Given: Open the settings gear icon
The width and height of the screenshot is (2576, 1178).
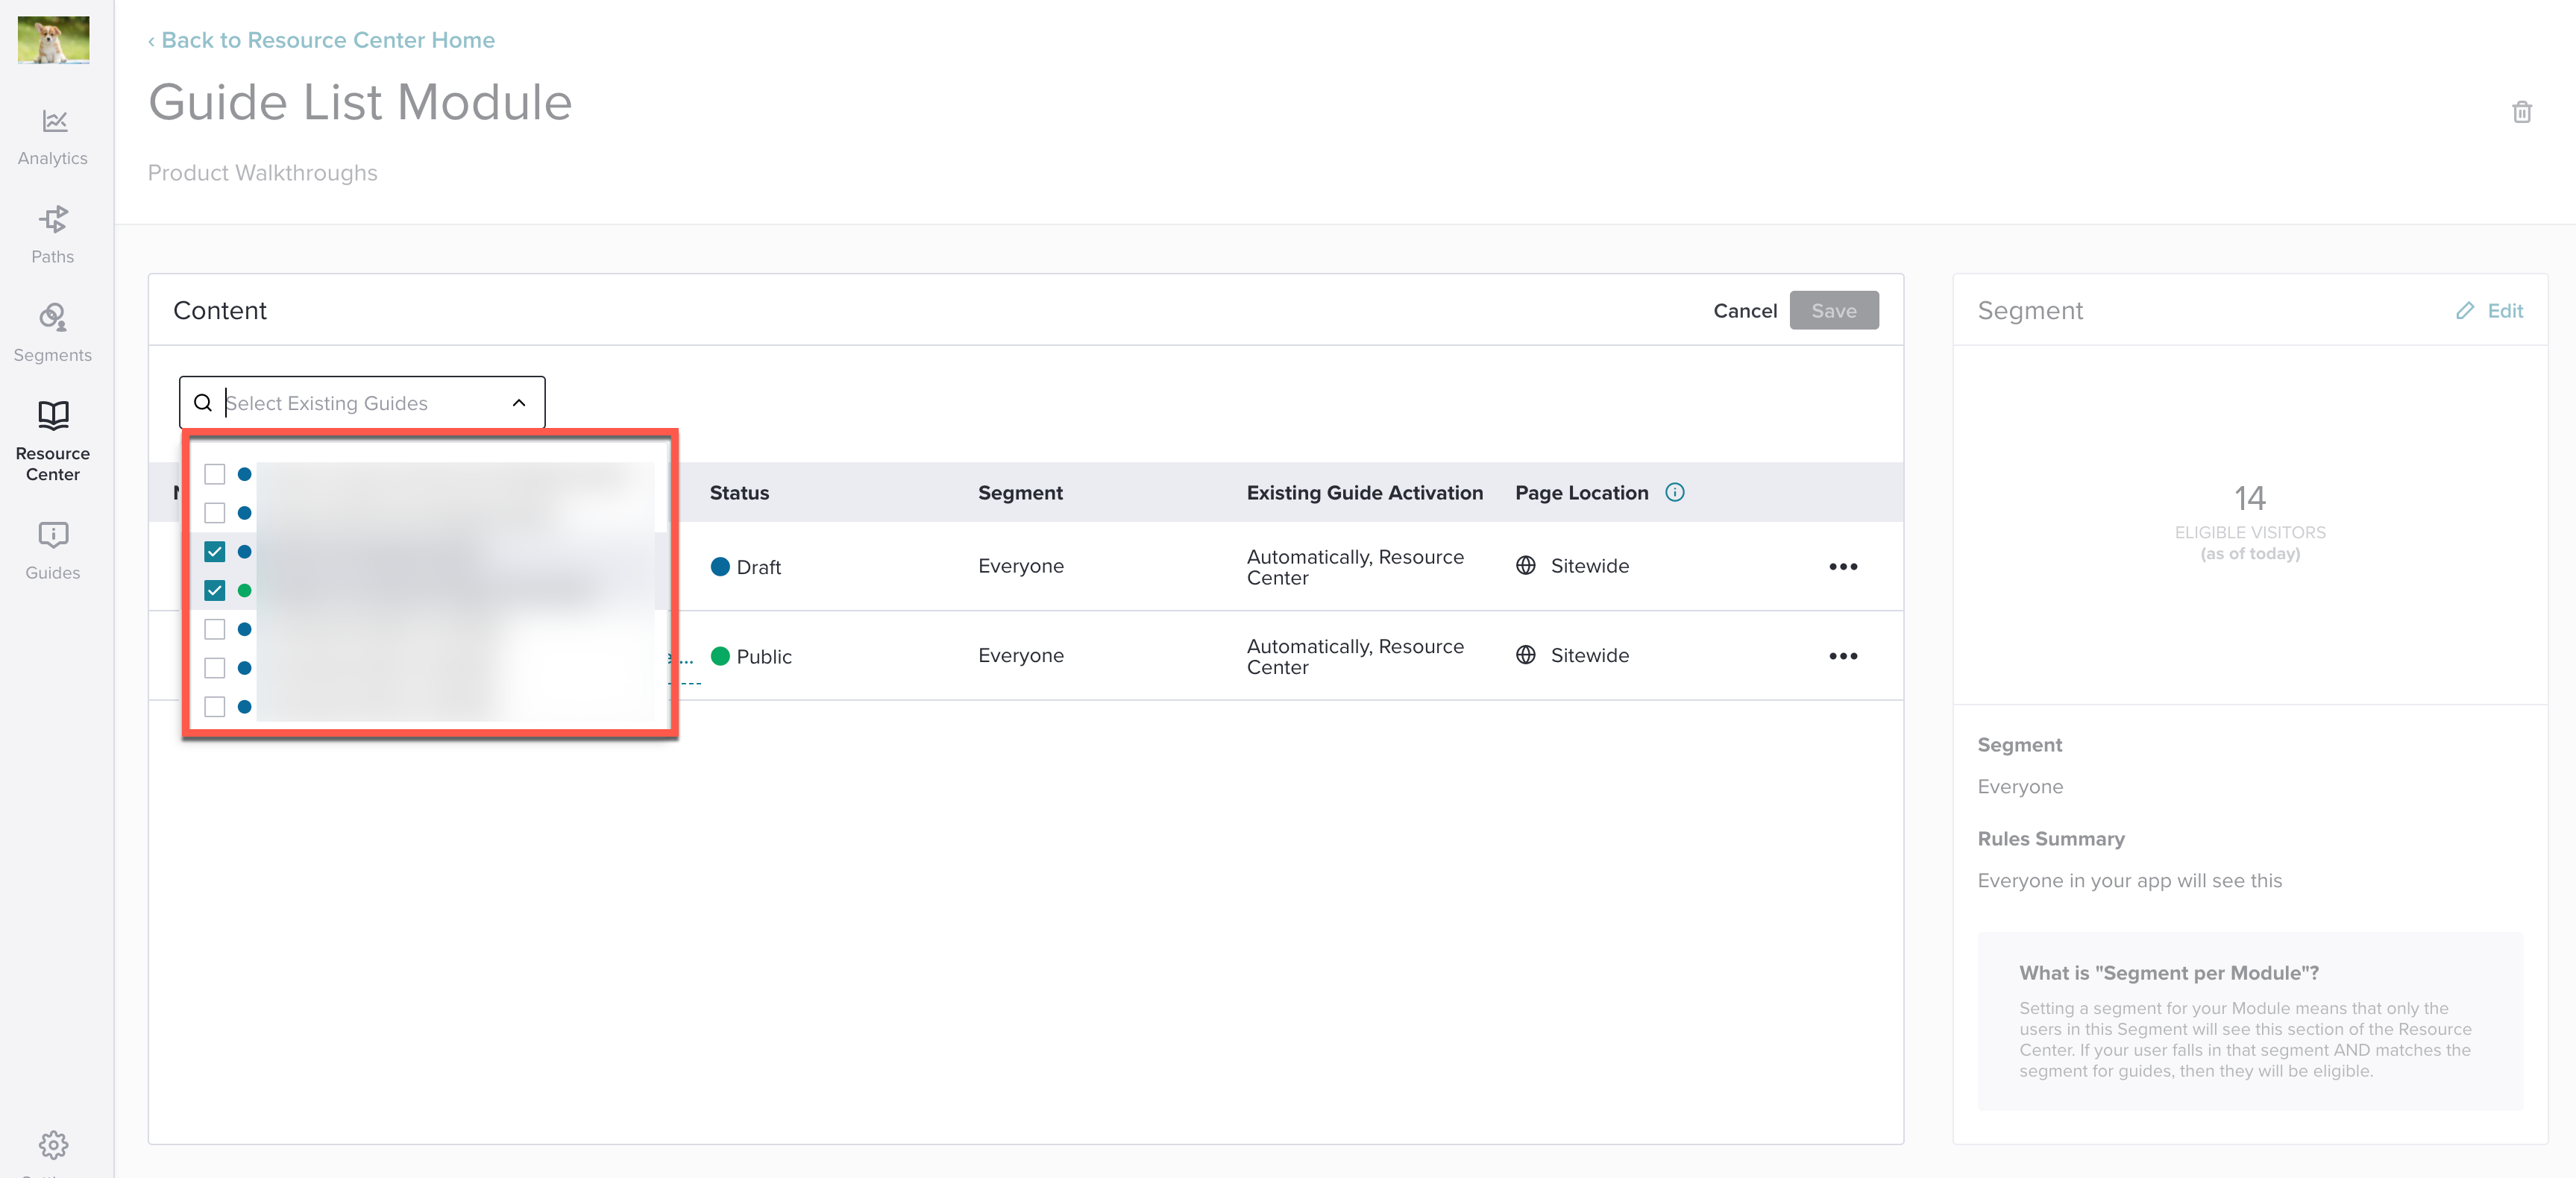Looking at the screenshot, I should [x=53, y=1144].
